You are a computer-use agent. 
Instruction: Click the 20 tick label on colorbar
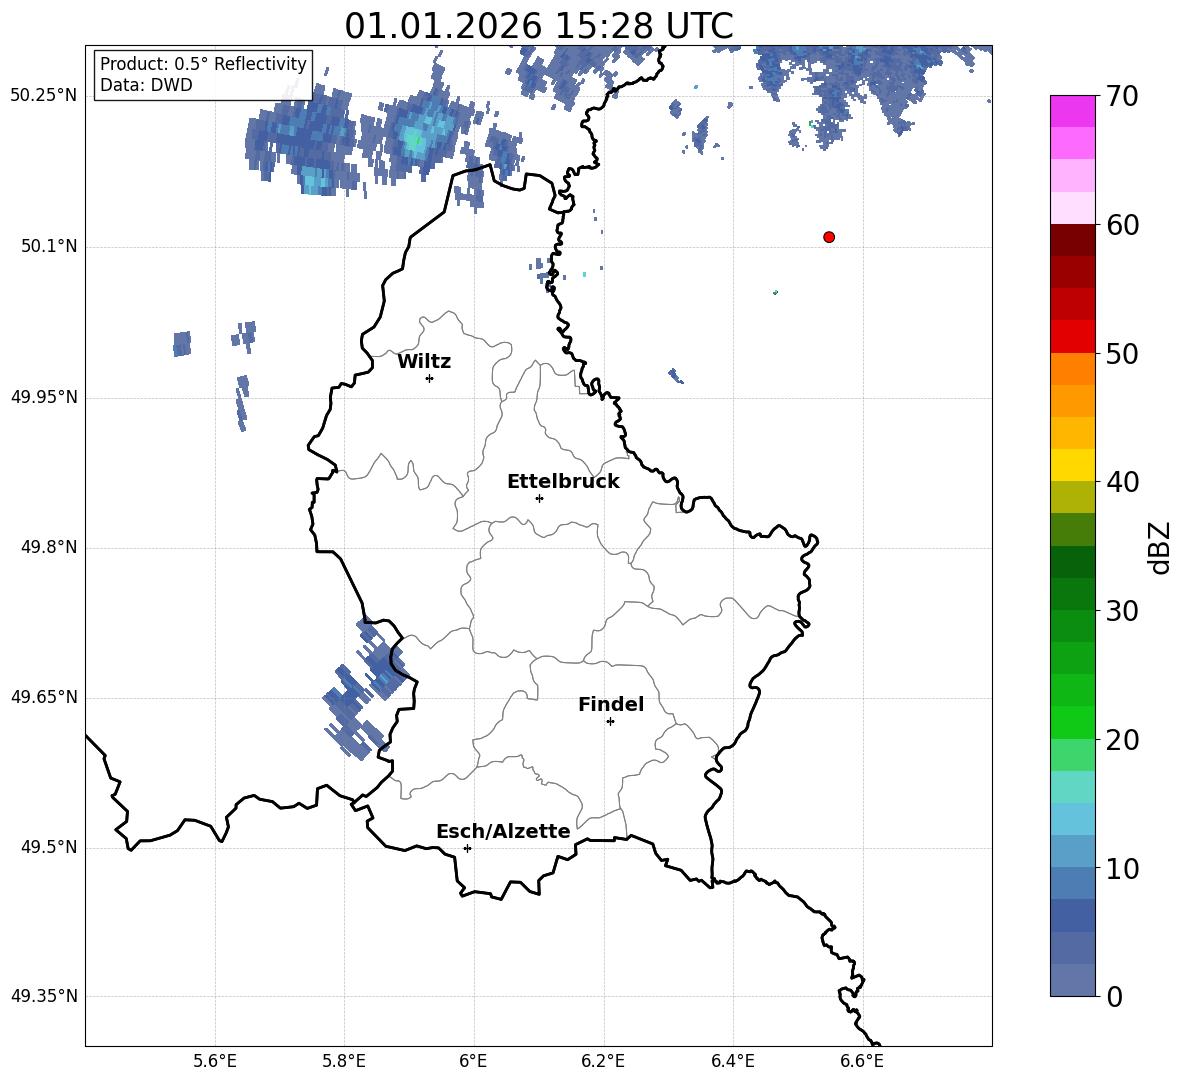click(x=1121, y=740)
